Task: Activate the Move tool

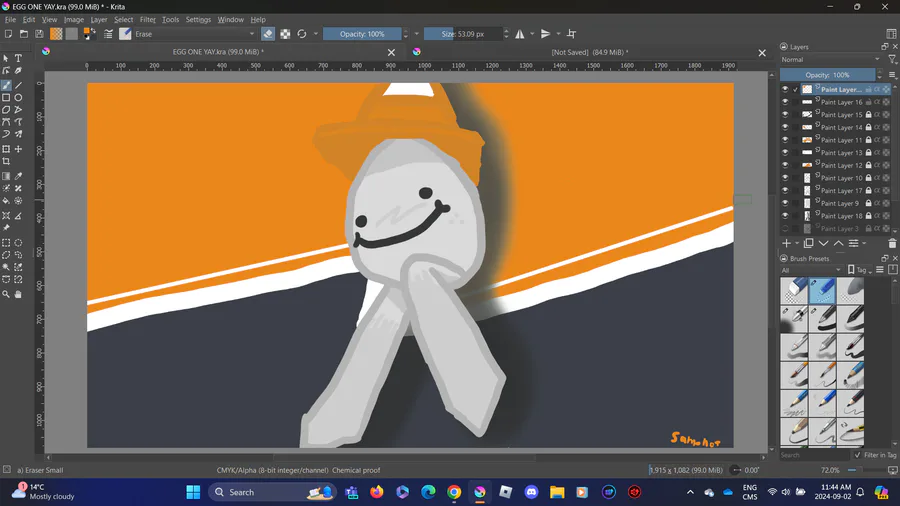Action: 18,149
